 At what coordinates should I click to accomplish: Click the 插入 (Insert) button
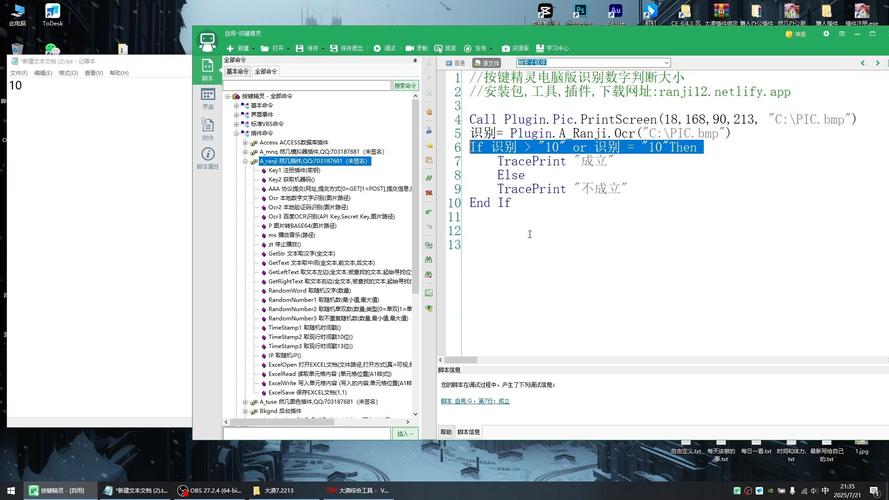(x=405, y=434)
